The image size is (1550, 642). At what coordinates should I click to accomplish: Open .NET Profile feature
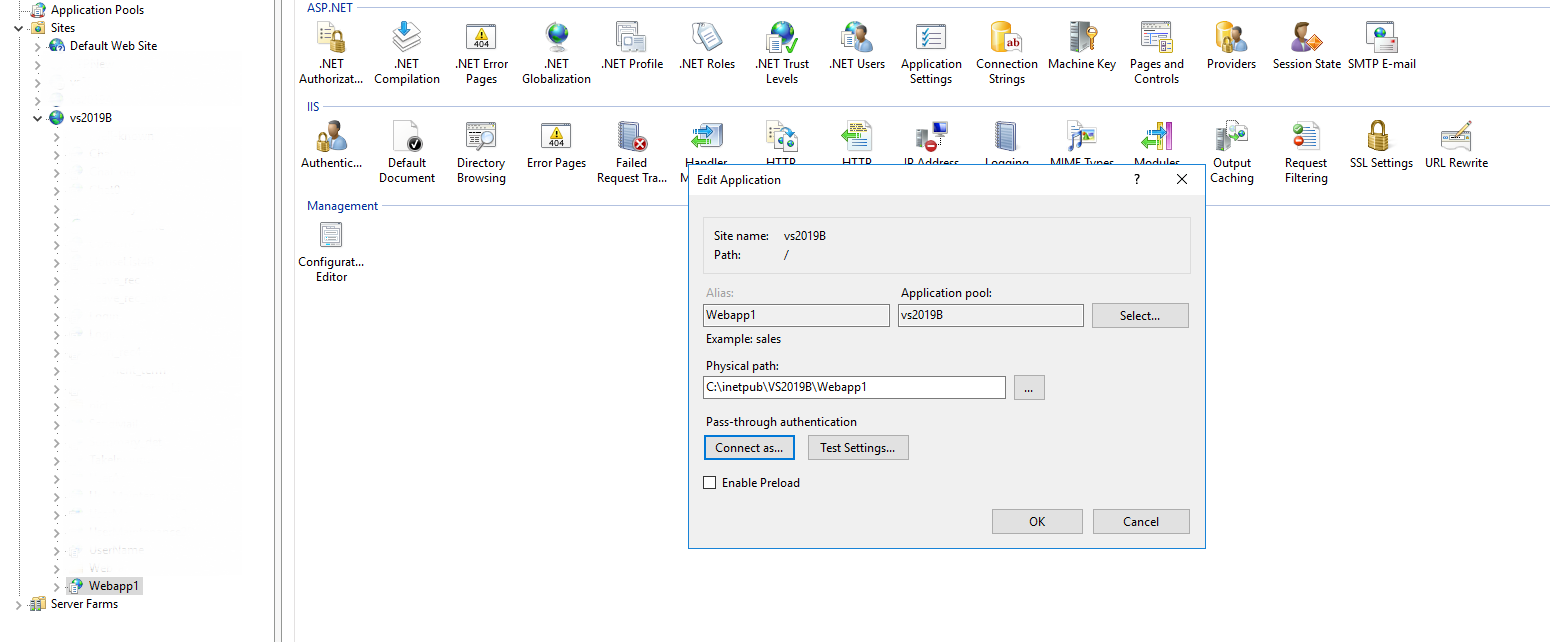point(632,46)
